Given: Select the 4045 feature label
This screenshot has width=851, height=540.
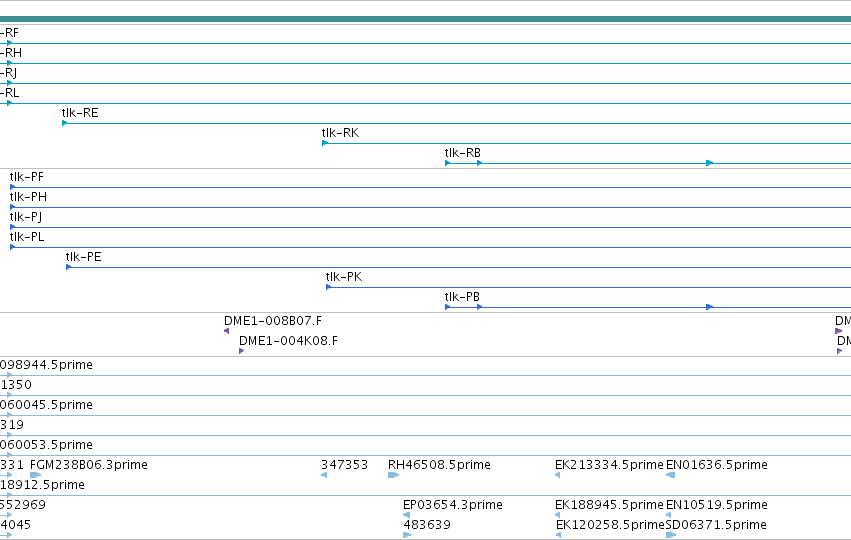Looking at the screenshot, I should (x=16, y=525).
